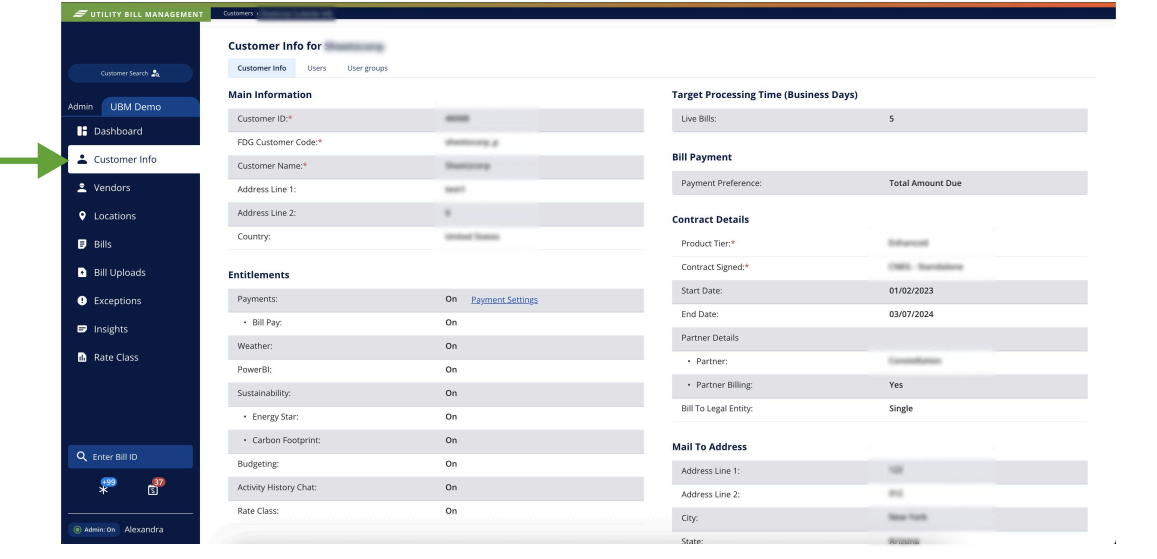Click the Locations pin icon
Image resolution: width=1157 pixels, height=559 pixels.
point(82,216)
